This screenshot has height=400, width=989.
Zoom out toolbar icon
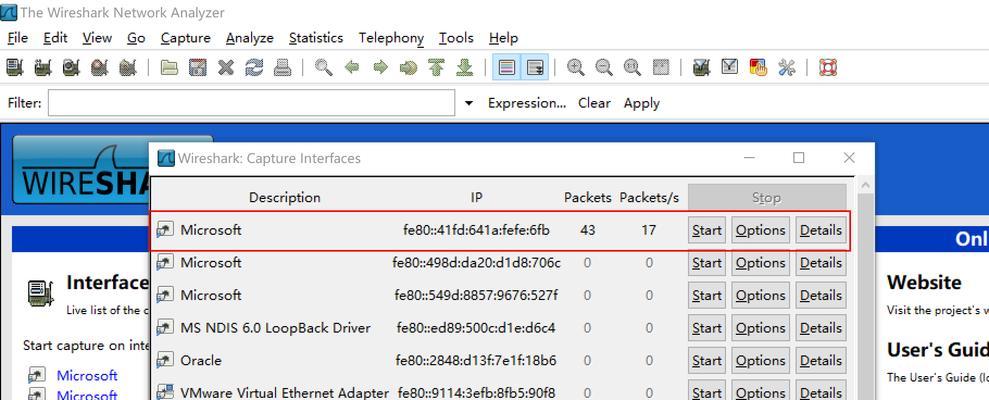(604, 68)
